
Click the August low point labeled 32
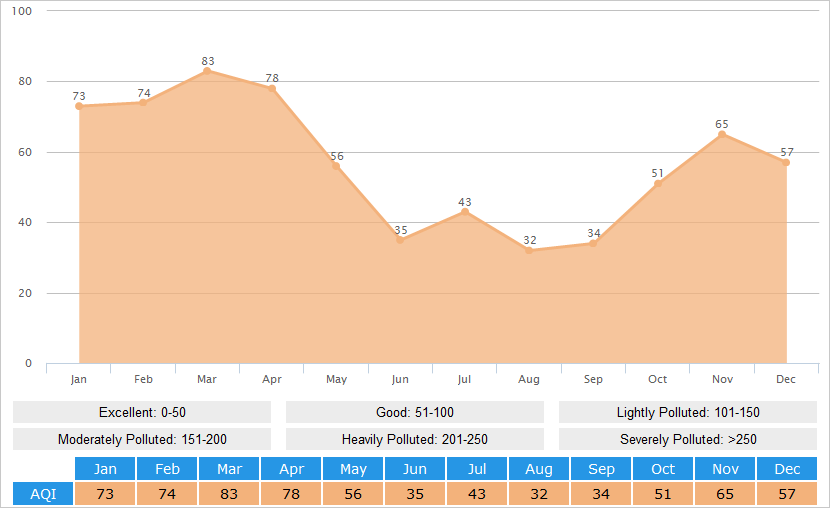[x=529, y=250]
